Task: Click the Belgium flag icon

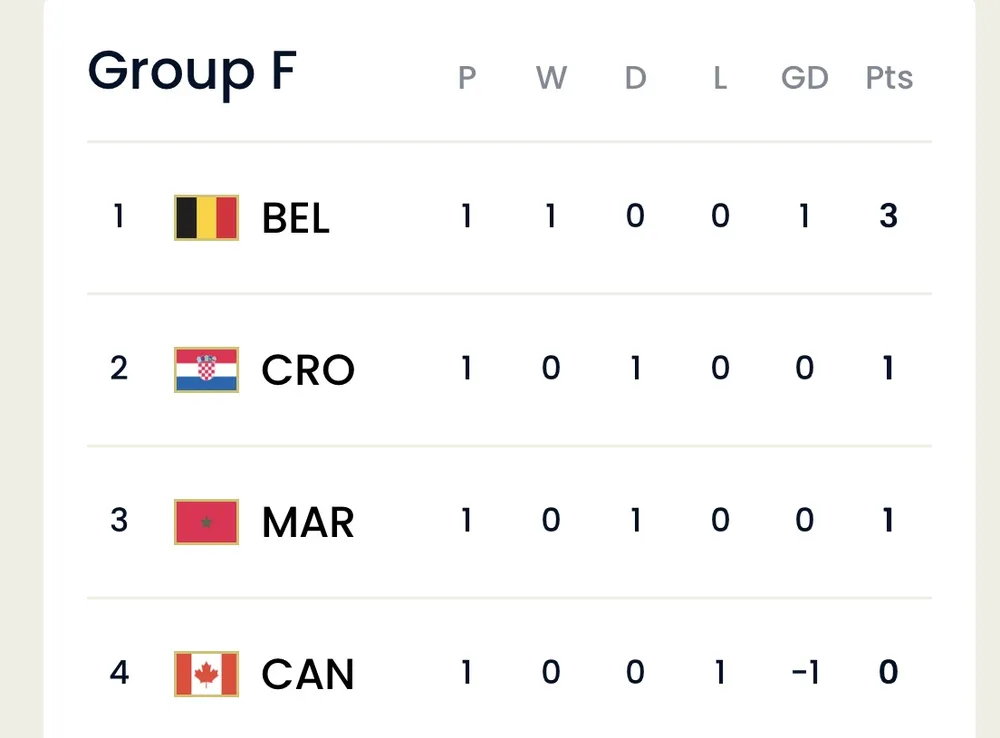Action: point(206,218)
